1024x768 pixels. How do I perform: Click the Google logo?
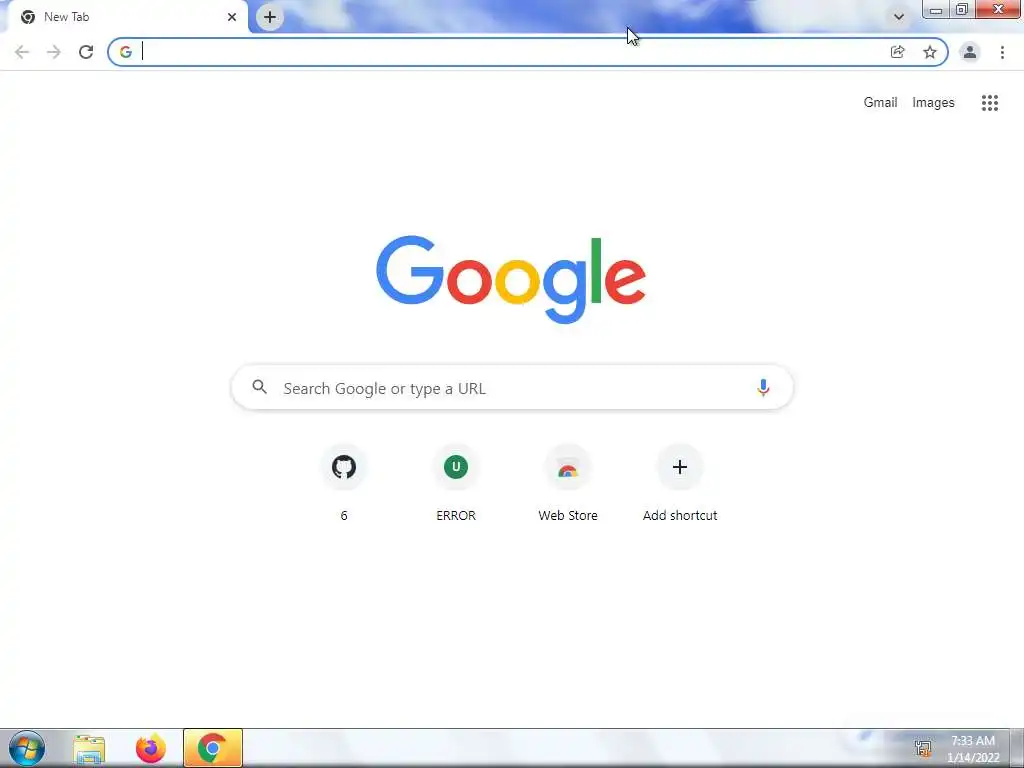point(511,280)
